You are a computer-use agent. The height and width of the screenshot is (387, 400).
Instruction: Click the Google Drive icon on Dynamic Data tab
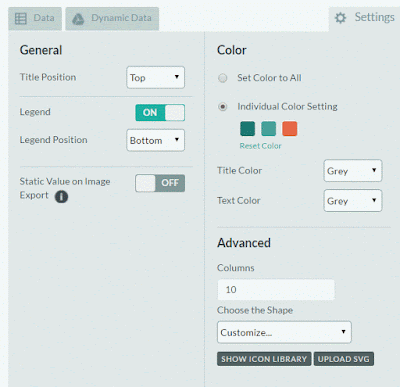pos(78,19)
